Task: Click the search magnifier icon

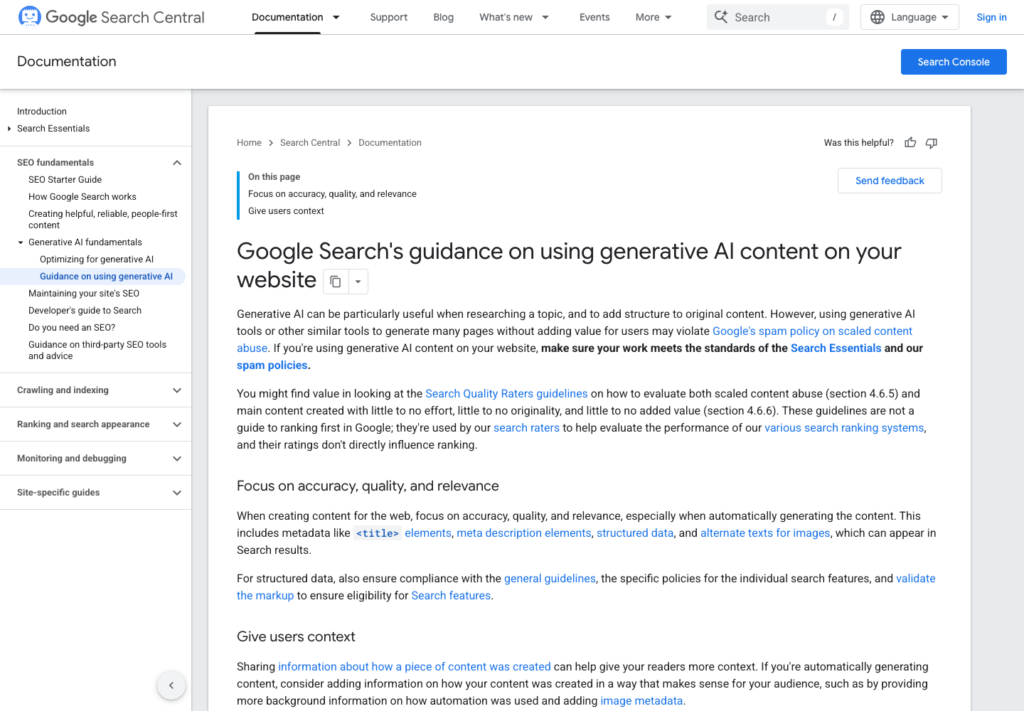Action: pos(720,17)
